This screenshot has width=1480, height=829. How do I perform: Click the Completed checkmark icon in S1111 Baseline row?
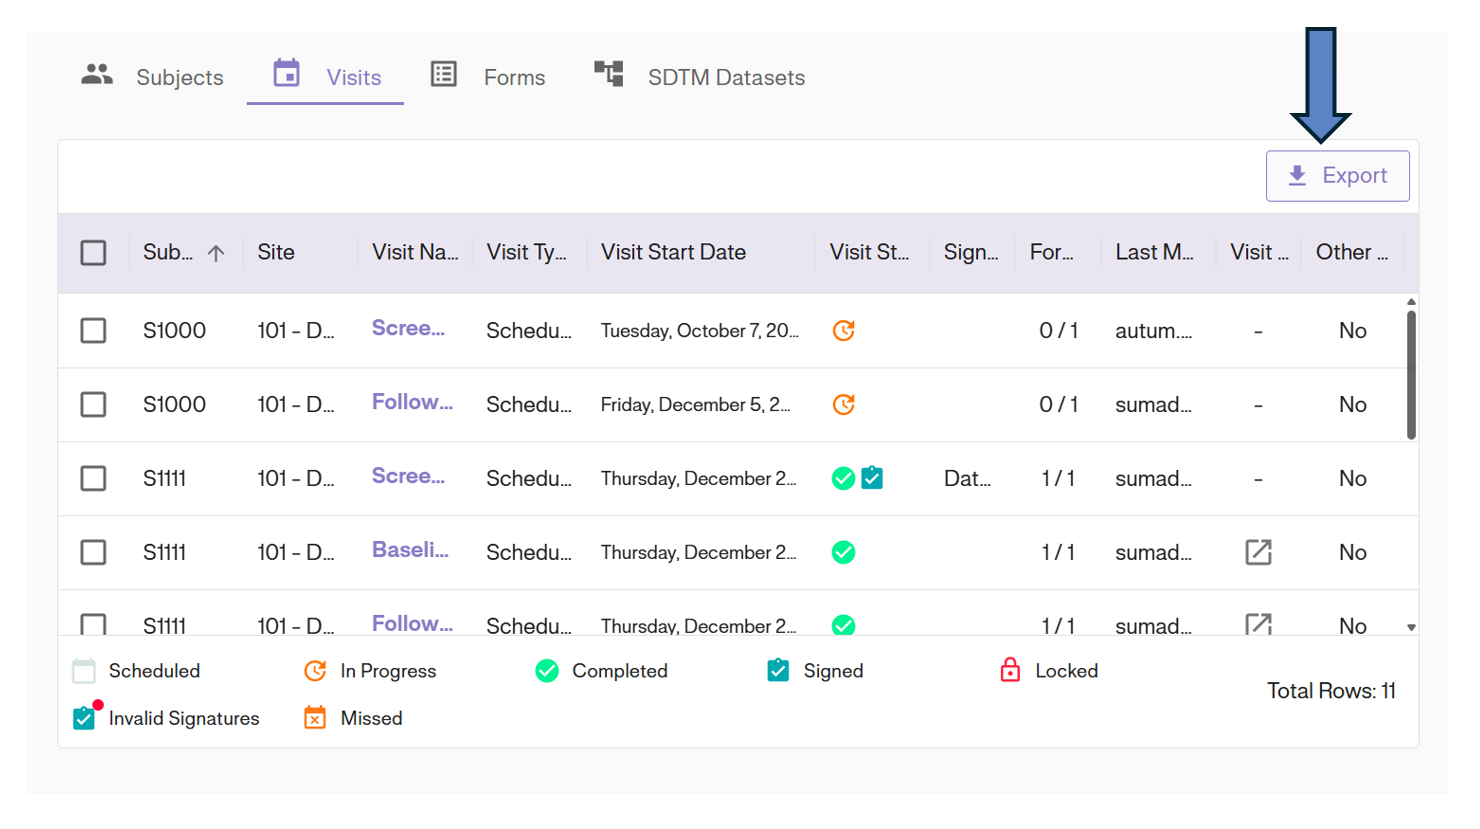[x=843, y=552]
